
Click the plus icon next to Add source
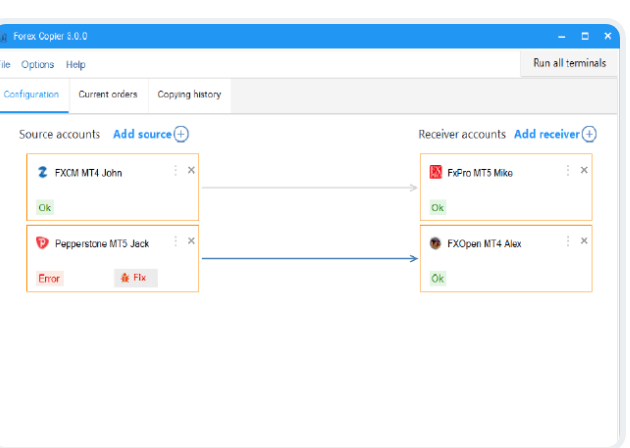coord(181,134)
